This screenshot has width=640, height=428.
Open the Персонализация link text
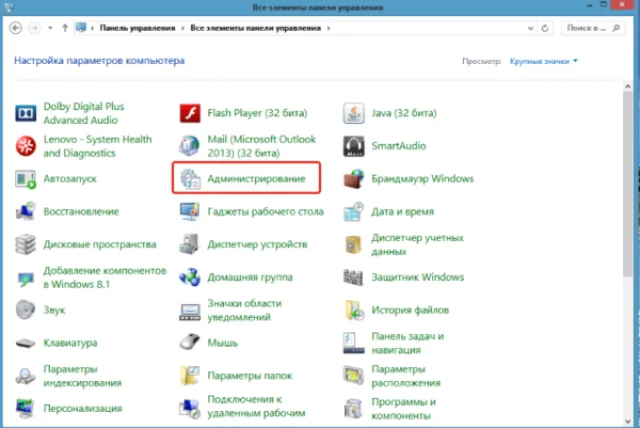[x=83, y=408]
